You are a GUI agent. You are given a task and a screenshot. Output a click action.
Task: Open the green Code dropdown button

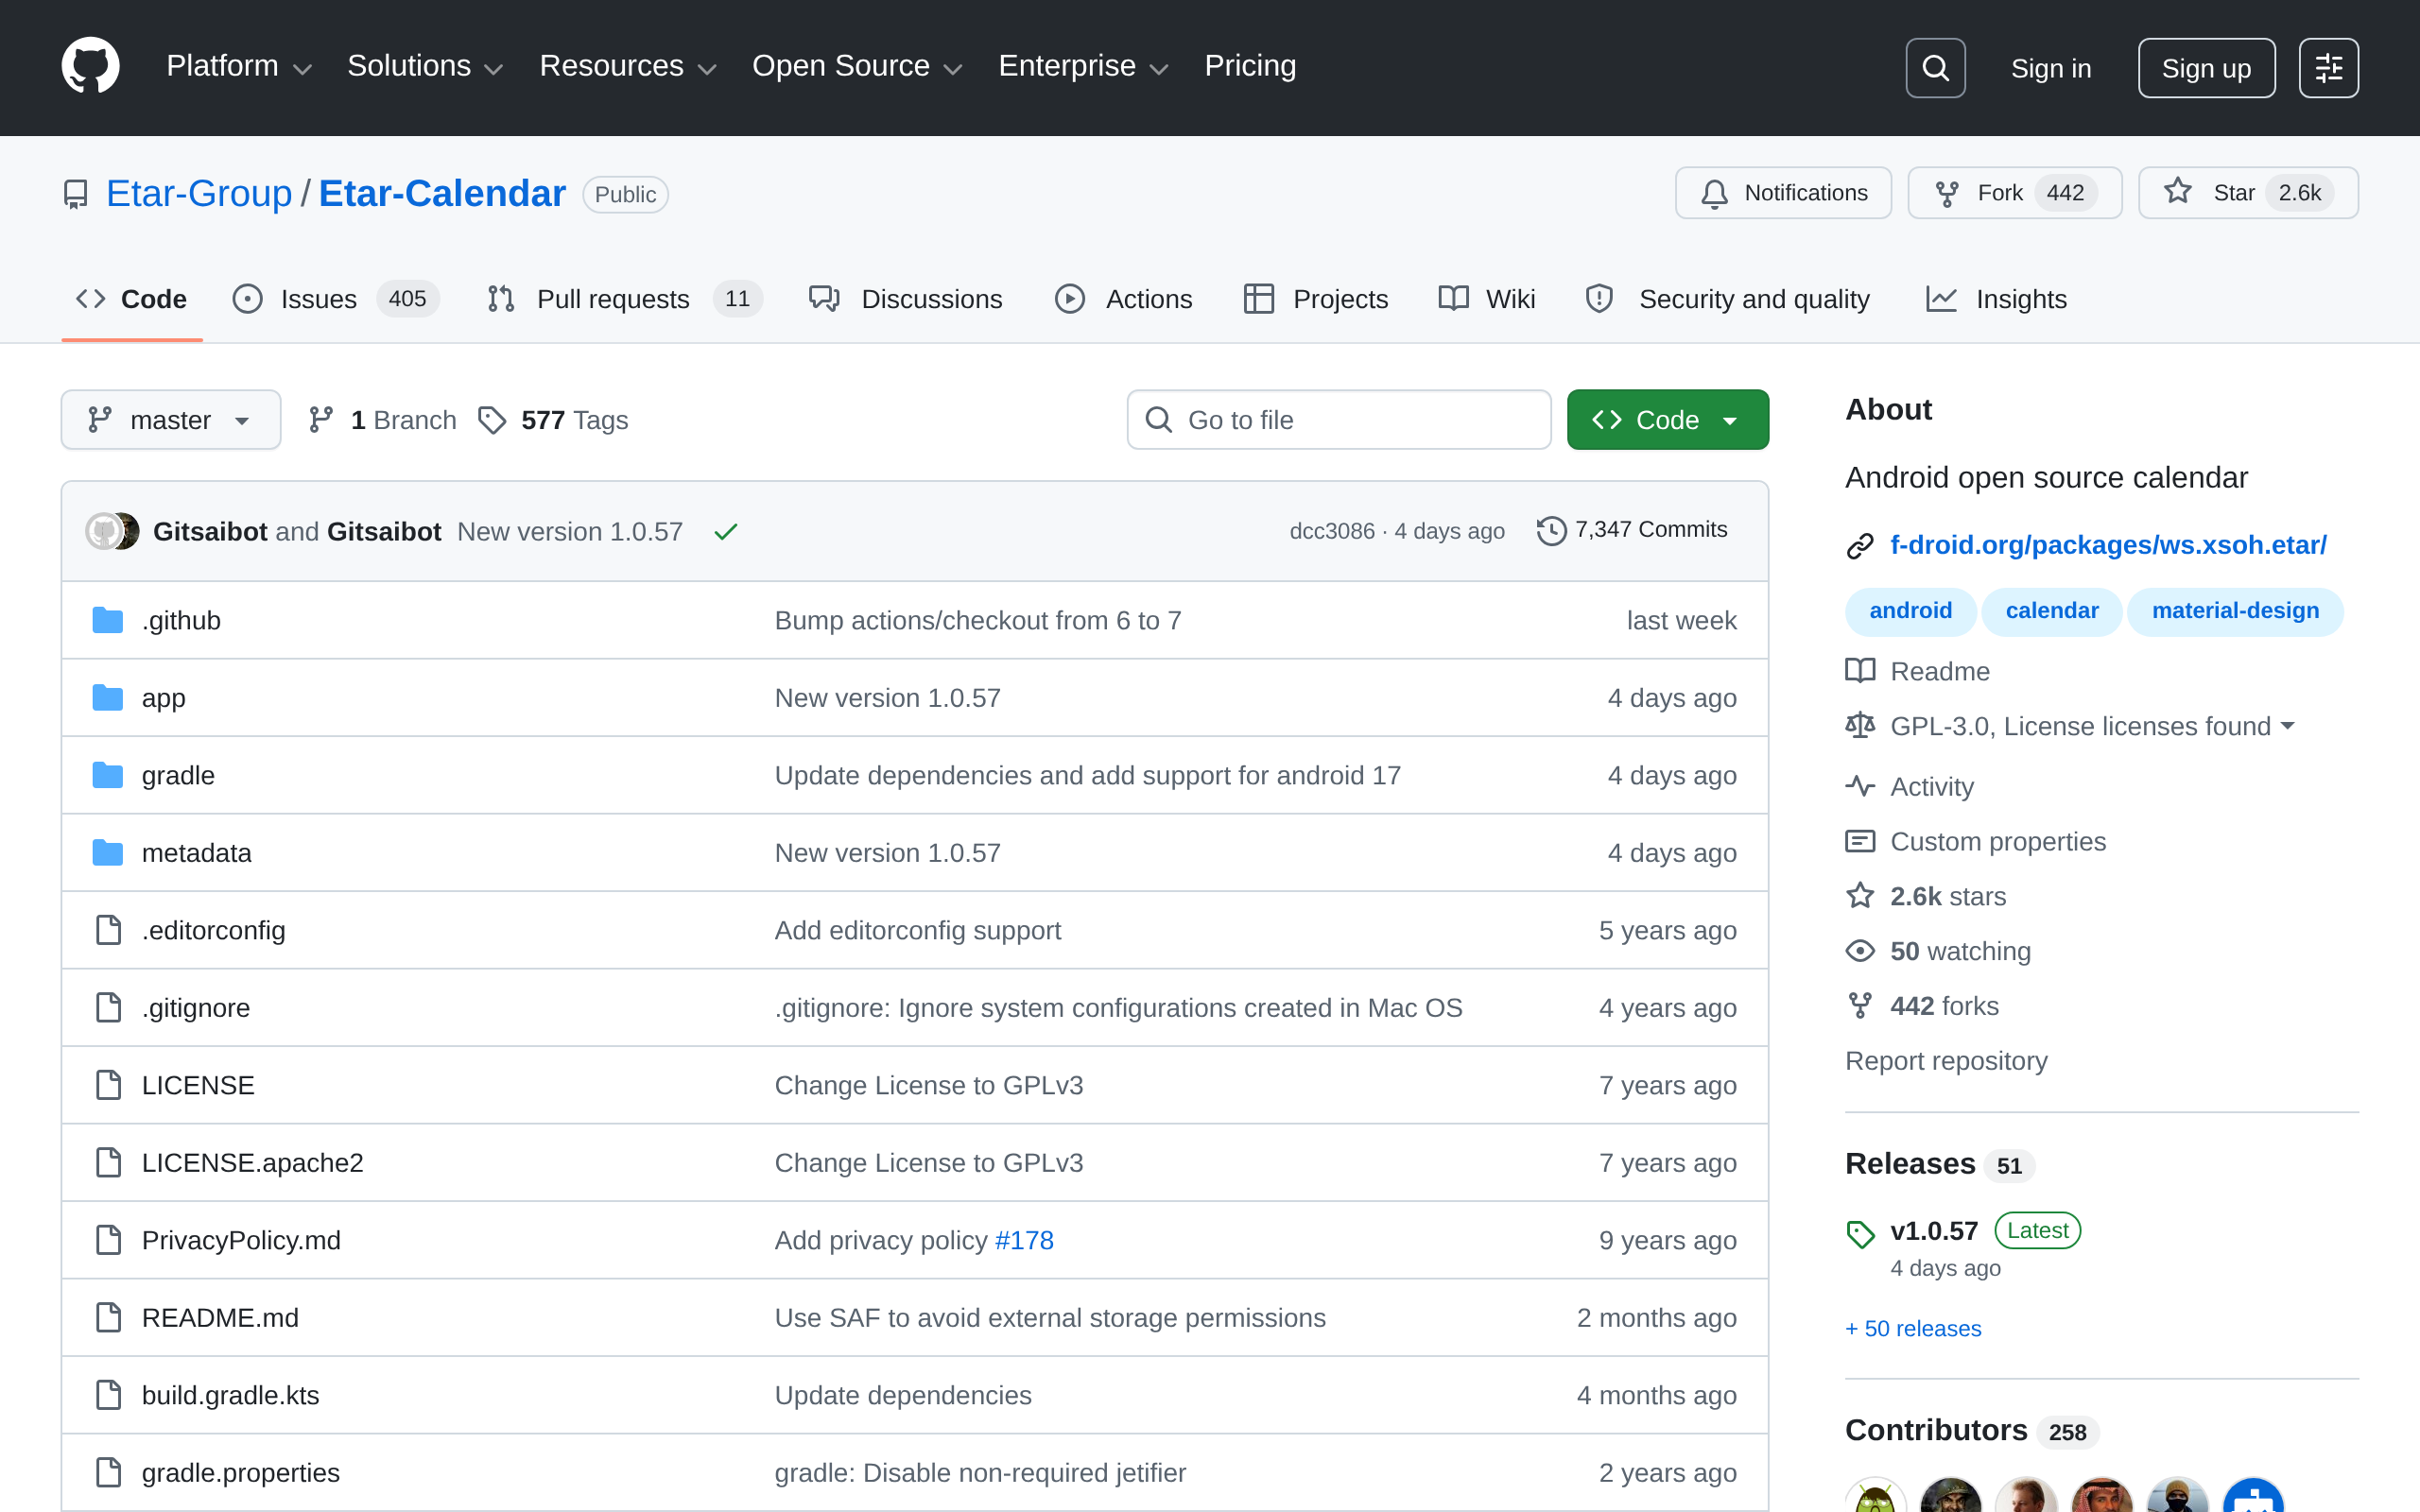pos(1667,420)
